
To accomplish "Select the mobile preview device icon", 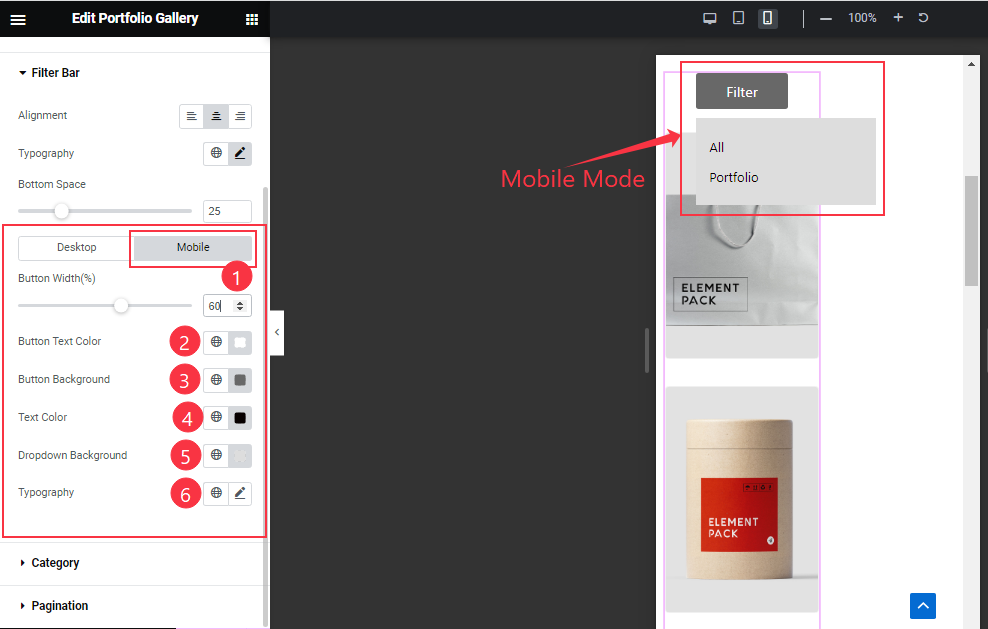I will point(767,18).
